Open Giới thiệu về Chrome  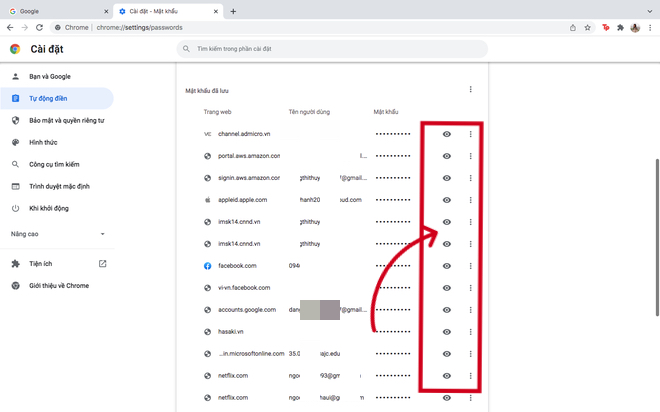point(57,285)
